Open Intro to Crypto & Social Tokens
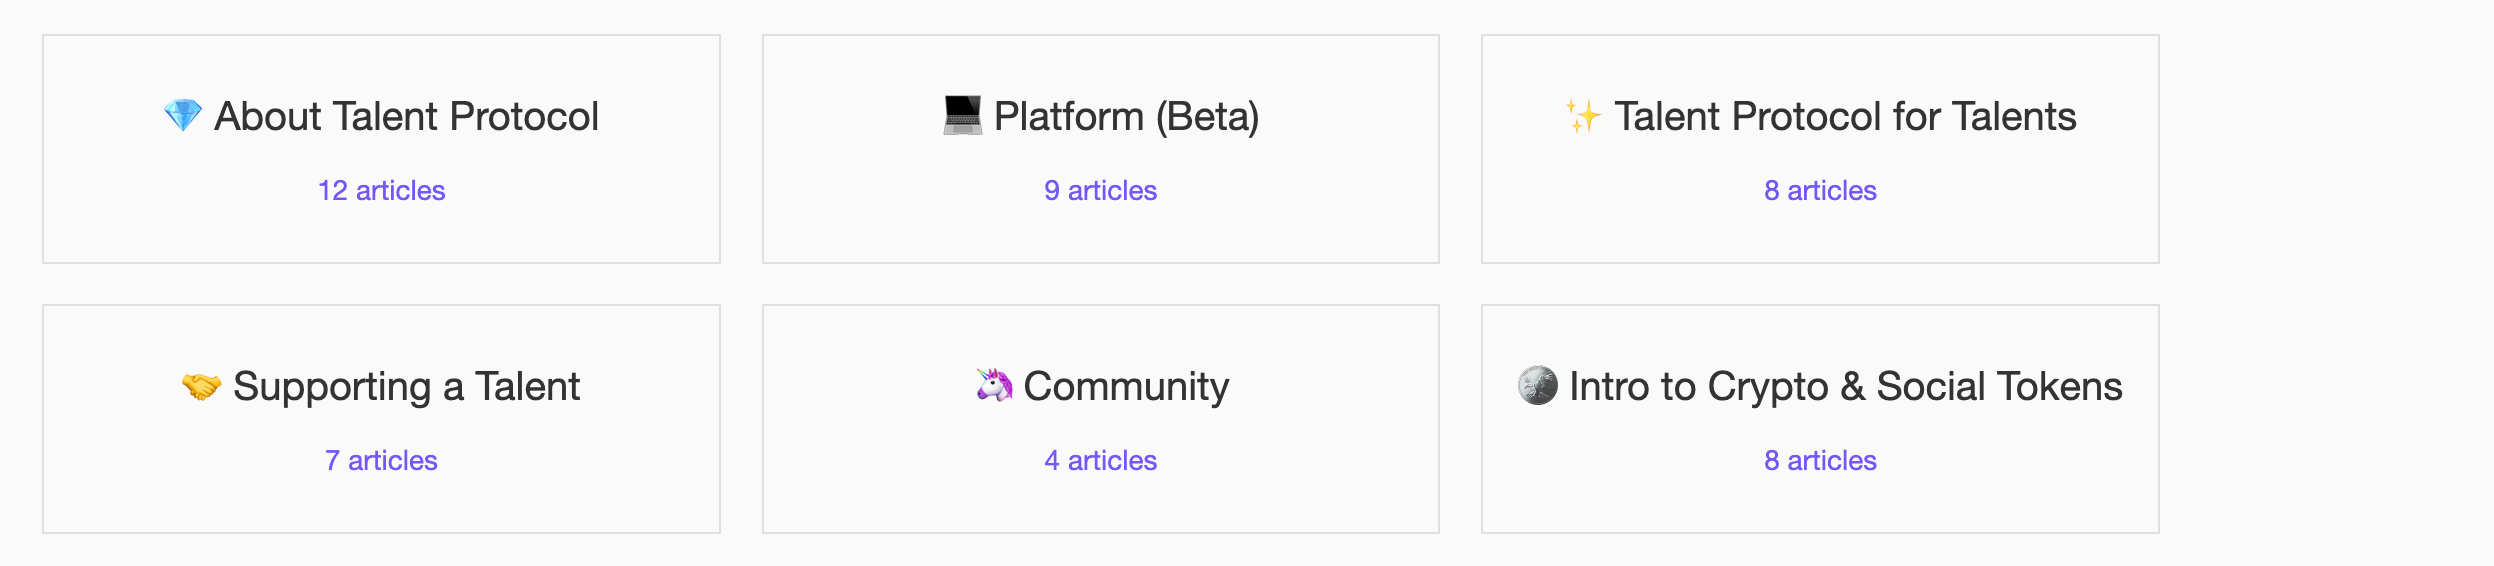The image size is (2494, 566). point(1845,386)
